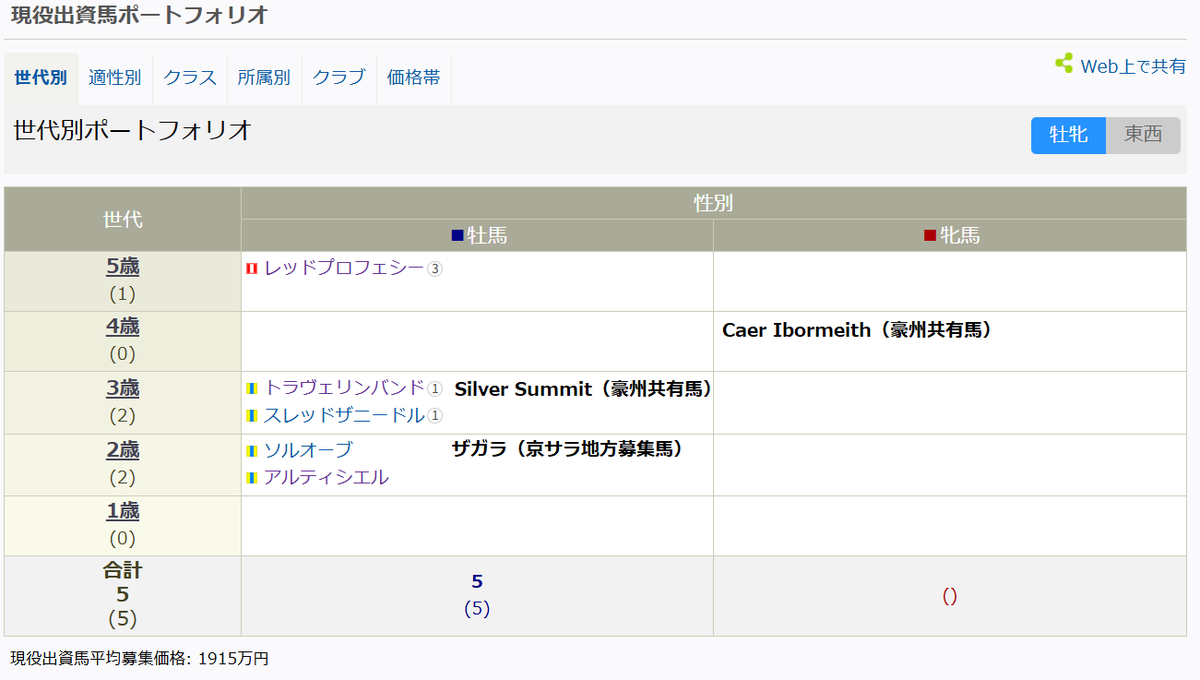This screenshot has height=680, width=1200.
Task: Open the 4歳 generation link
Action: 123,327
